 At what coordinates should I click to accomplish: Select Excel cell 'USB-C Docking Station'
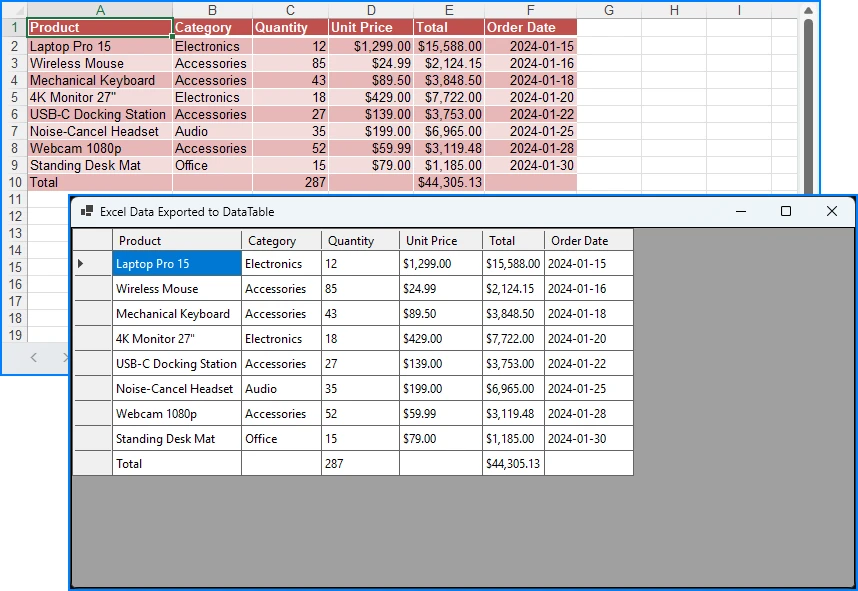[x=100, y=114]
